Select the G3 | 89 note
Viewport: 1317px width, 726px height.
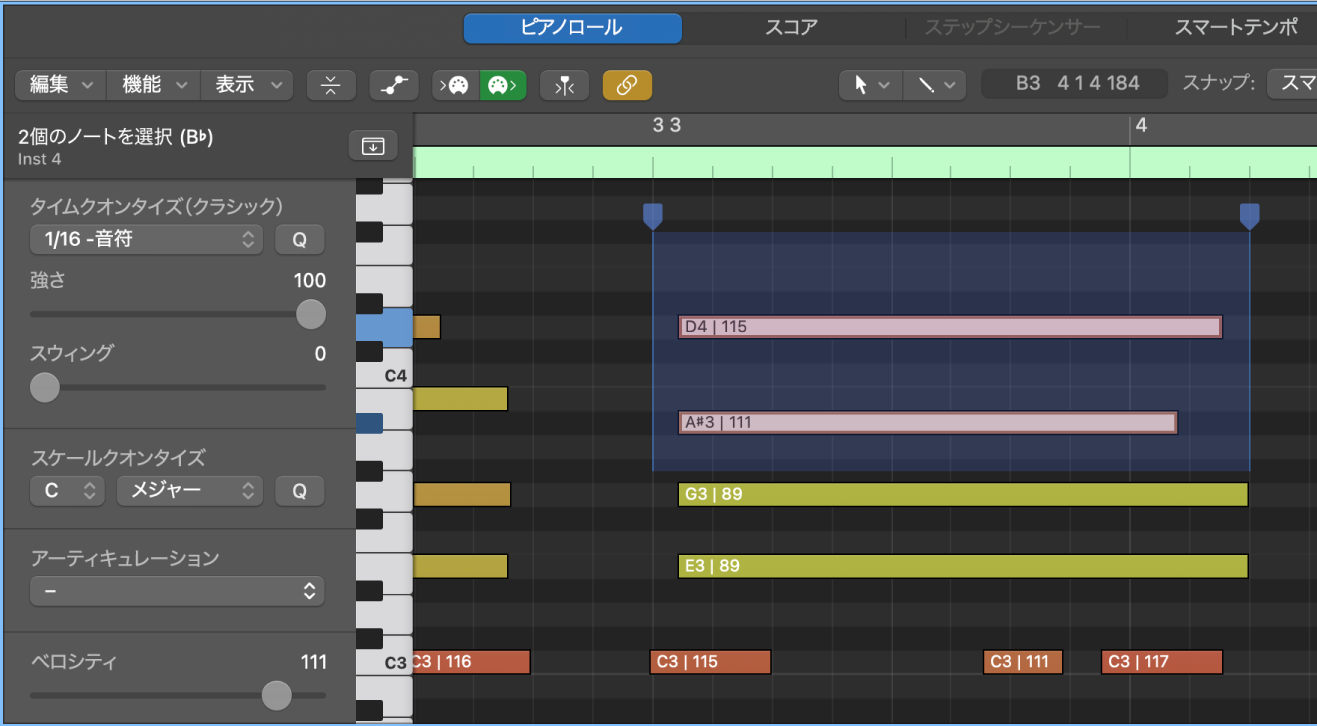click(963, 494)
